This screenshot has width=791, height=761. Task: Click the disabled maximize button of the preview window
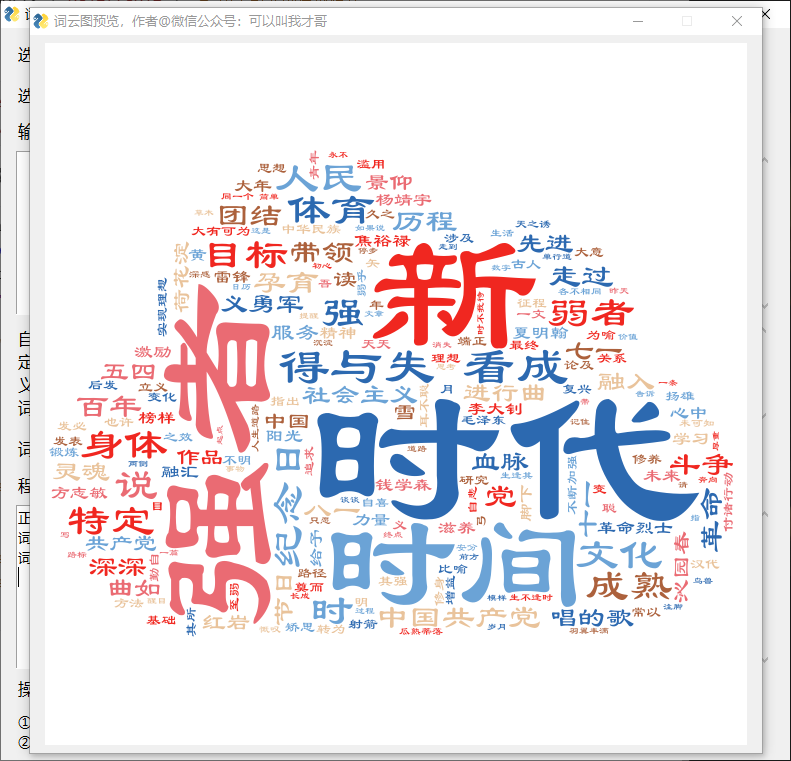(687, 21)
